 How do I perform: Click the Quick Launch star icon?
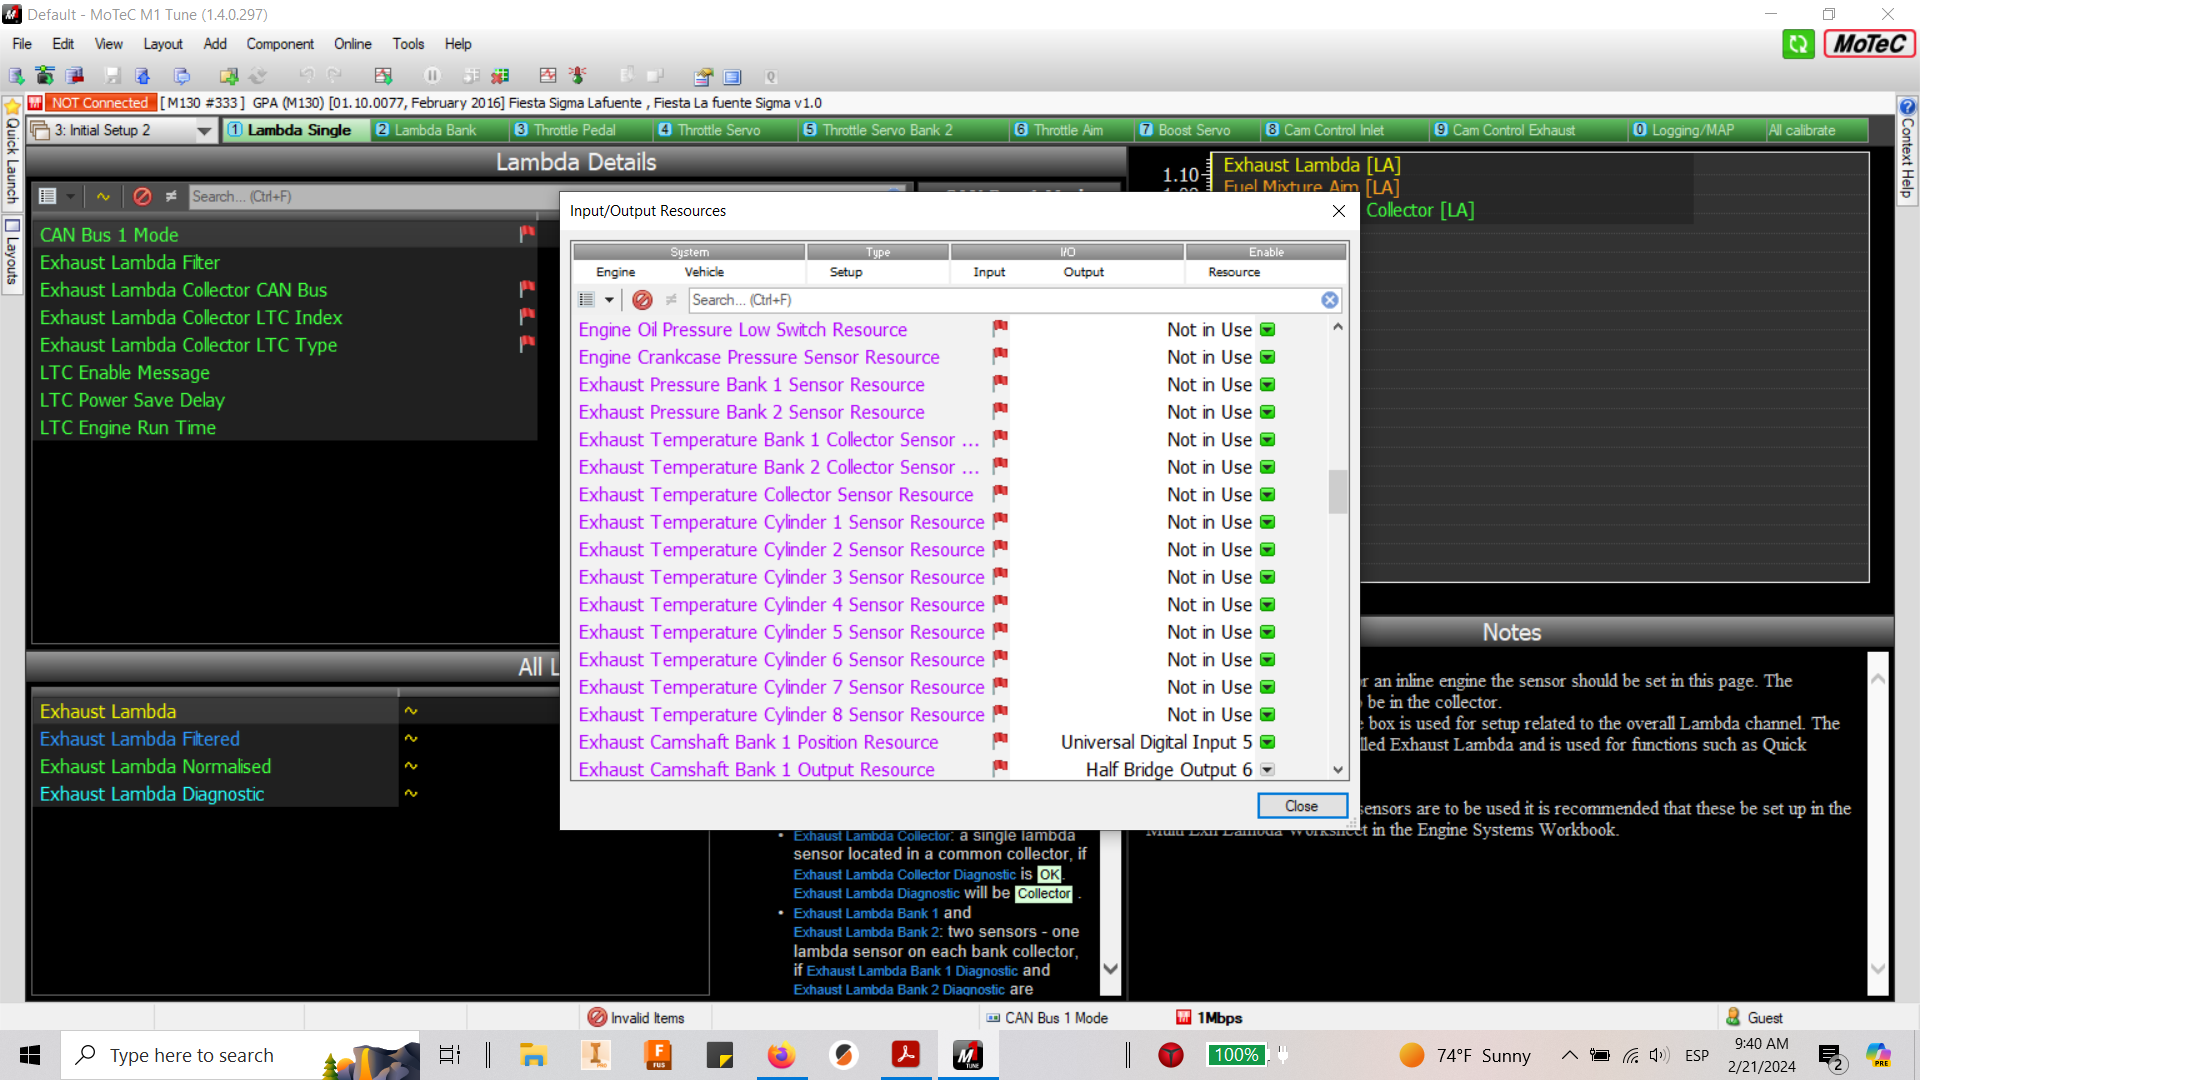click(x=12, y=106)
